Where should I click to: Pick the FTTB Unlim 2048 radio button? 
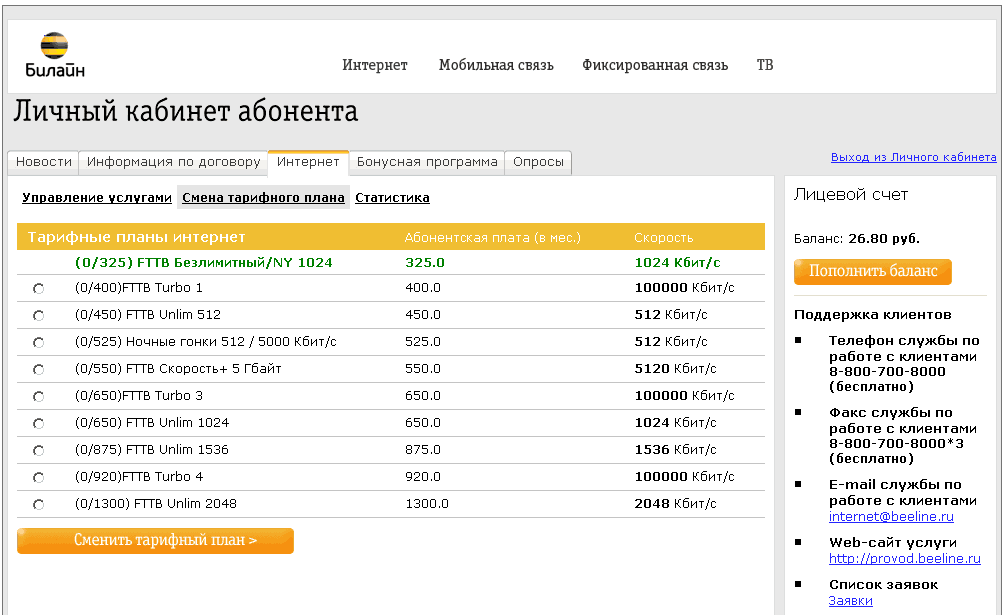click(38, 504)
